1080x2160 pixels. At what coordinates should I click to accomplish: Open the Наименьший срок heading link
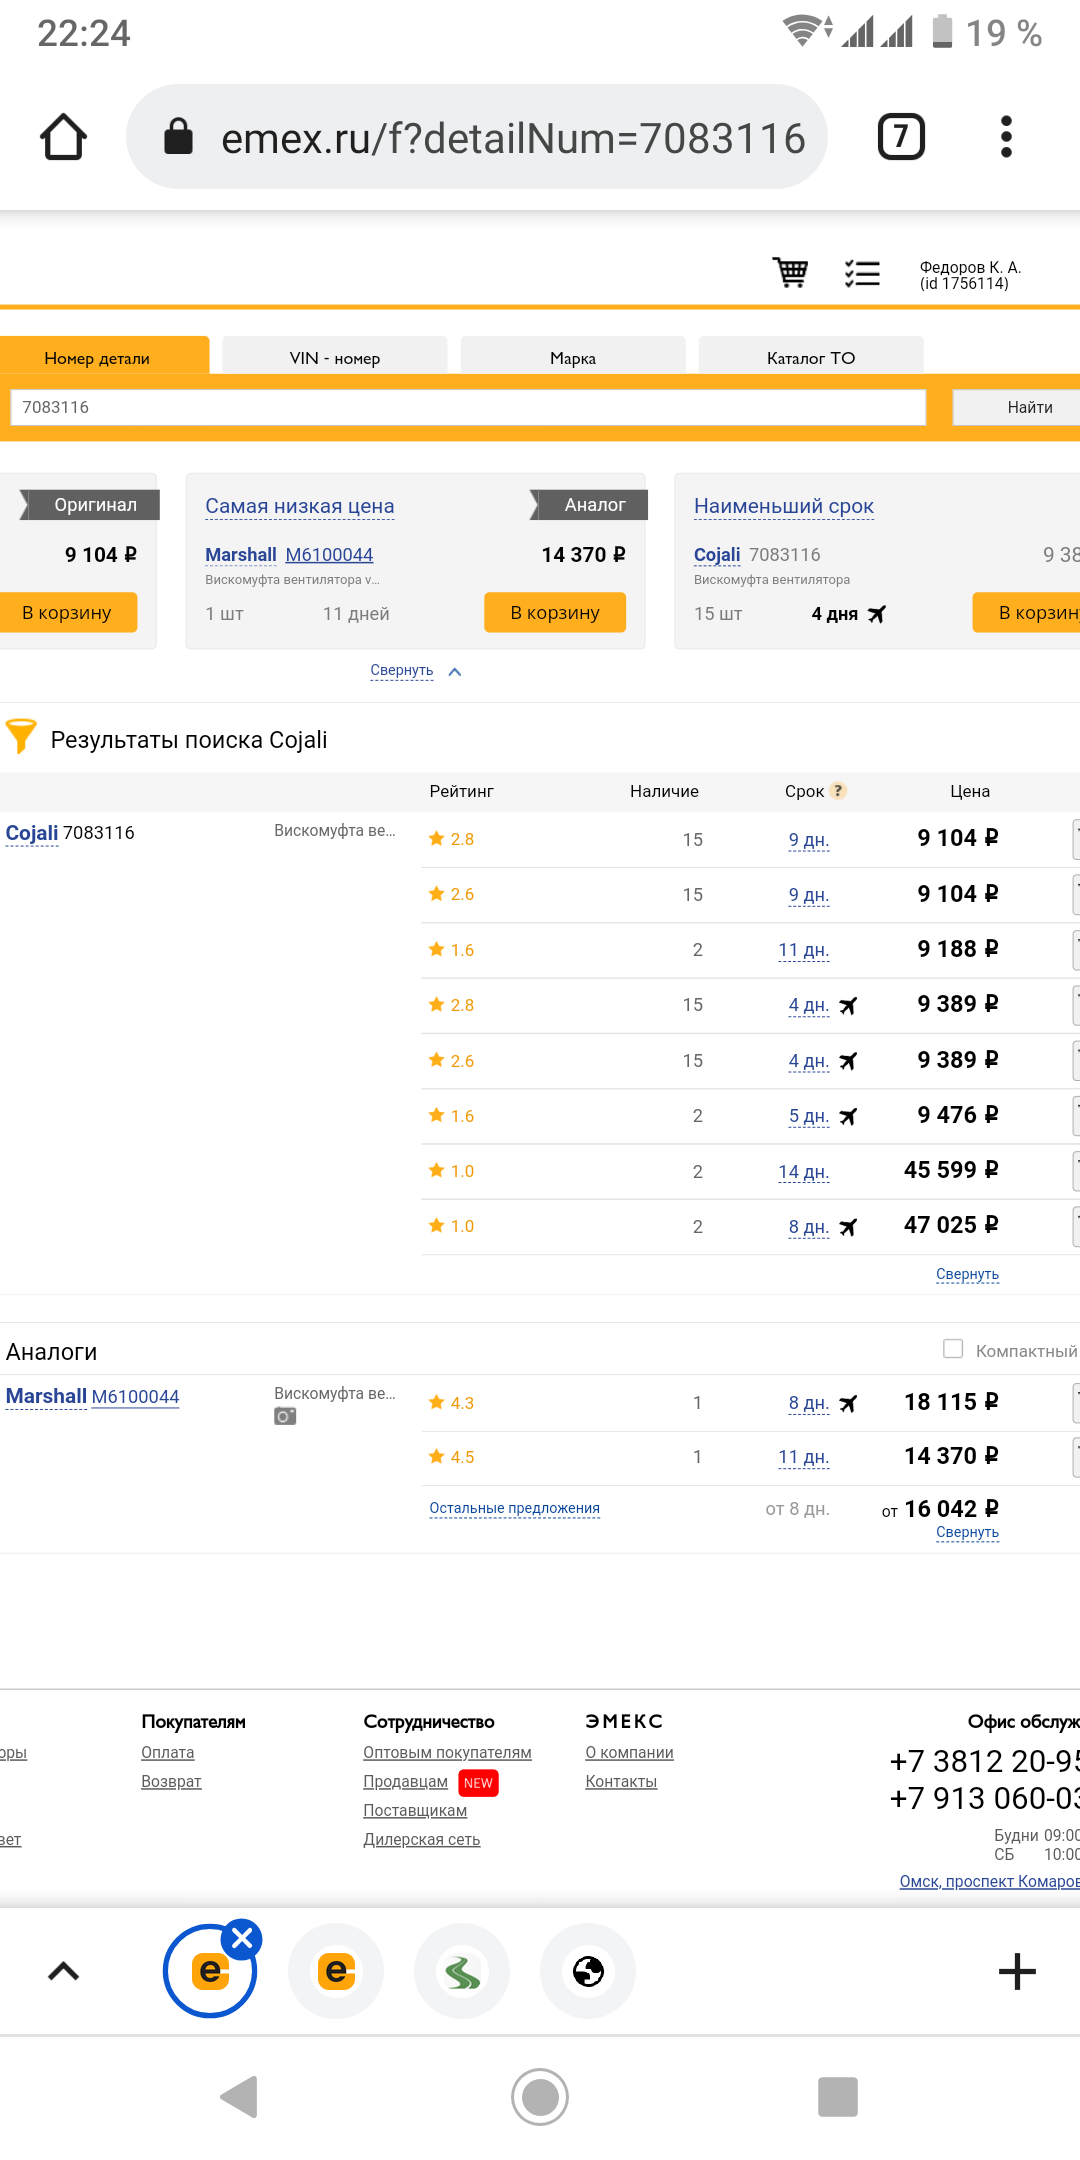784,506
